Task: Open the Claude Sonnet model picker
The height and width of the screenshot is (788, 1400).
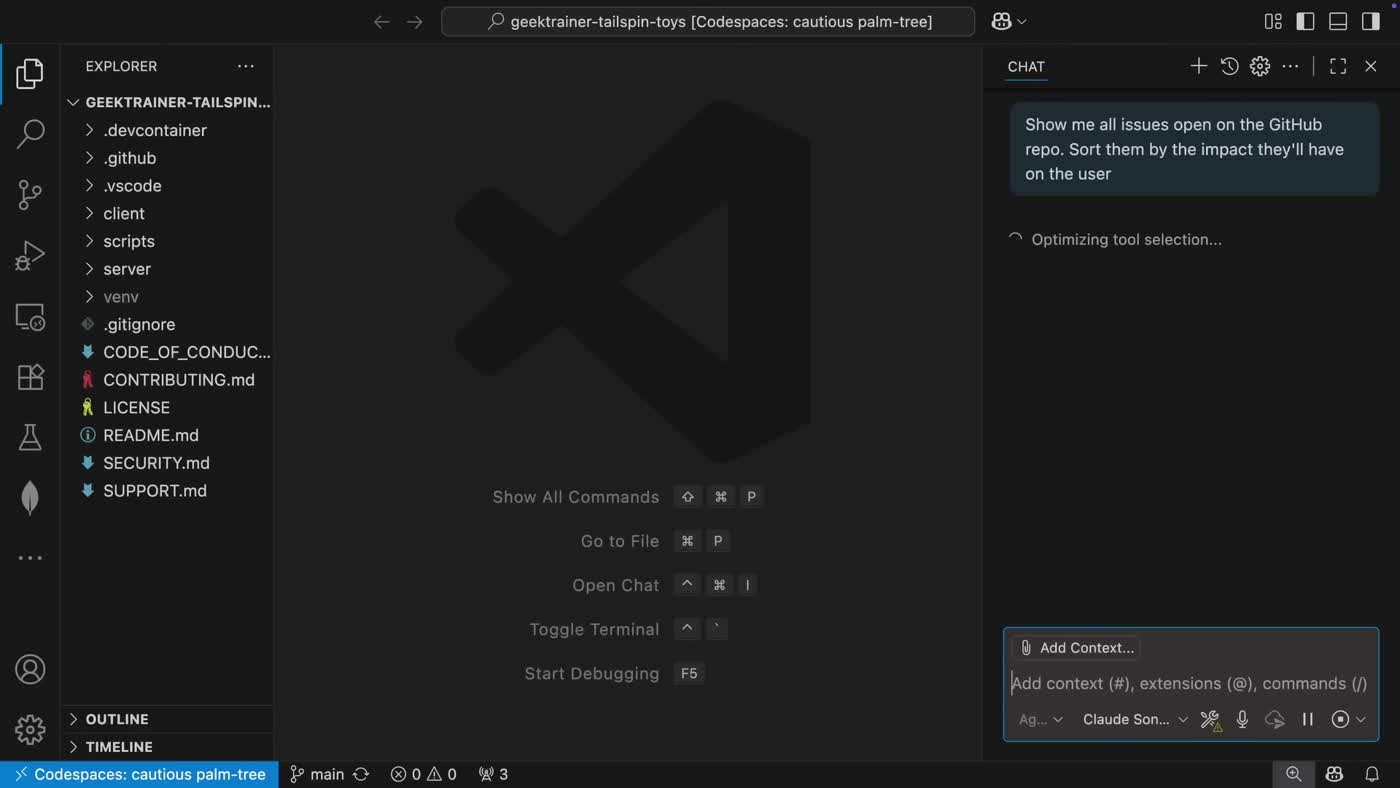Action: 1135,719
